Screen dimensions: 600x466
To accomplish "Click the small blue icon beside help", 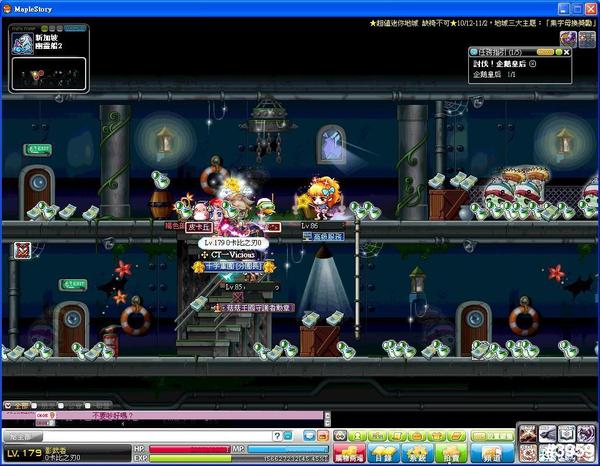I will [288, 436].
